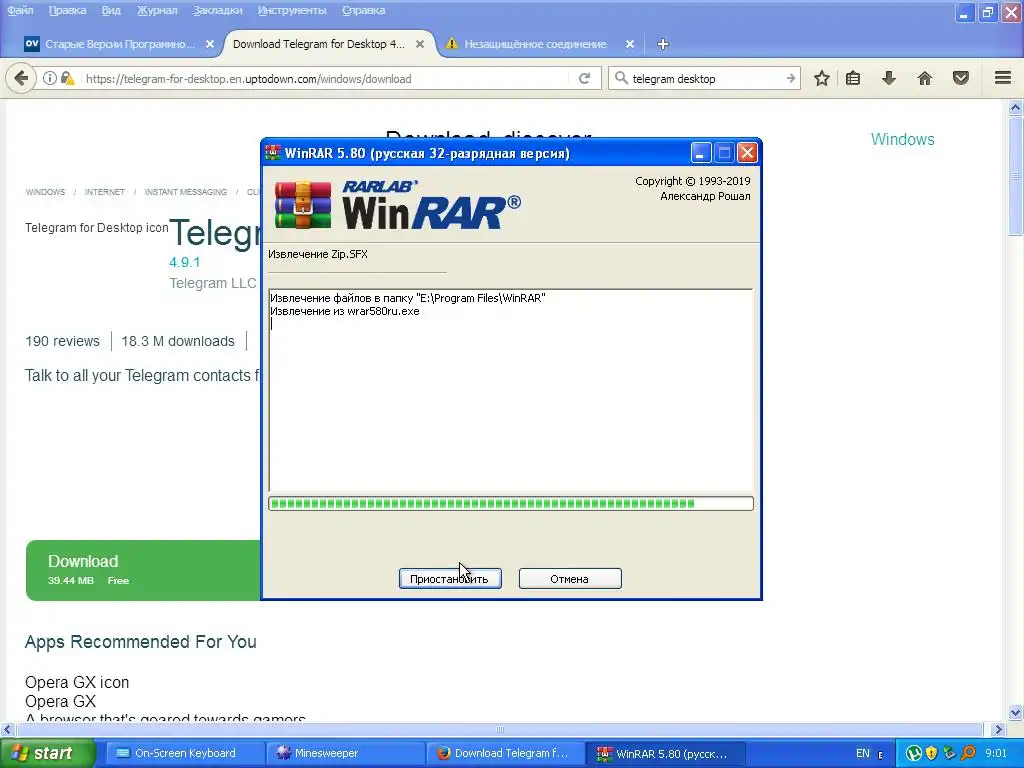This screenshot has width=1024, height=768.
Task: Click the Отмена button
Action: 569,579
